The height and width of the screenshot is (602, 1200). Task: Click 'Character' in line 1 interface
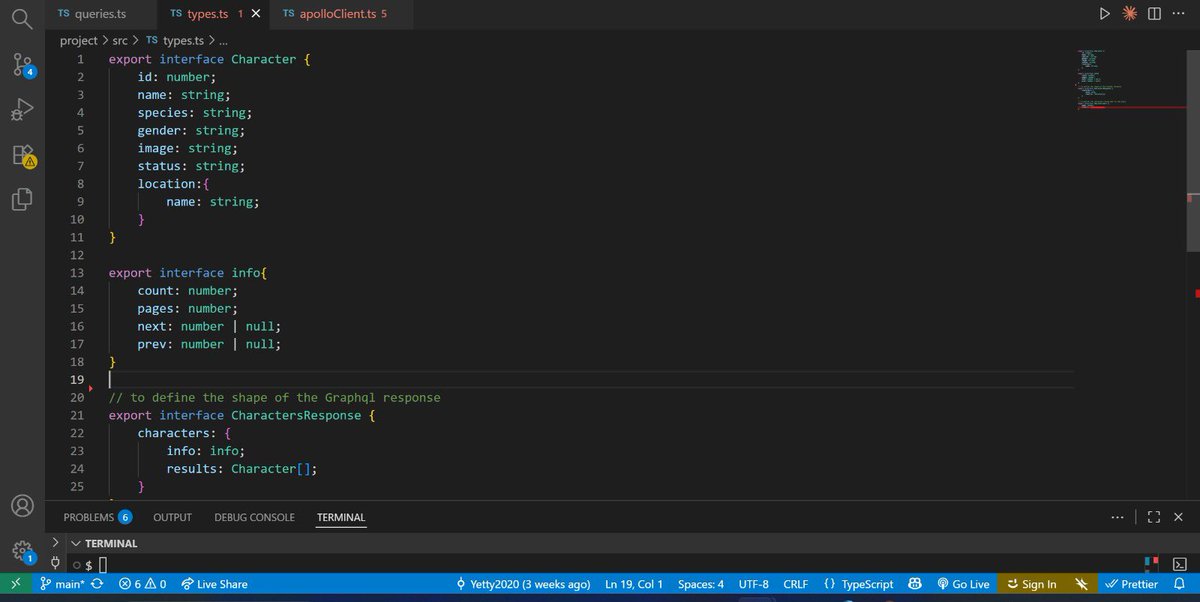[x=264, y=59]
